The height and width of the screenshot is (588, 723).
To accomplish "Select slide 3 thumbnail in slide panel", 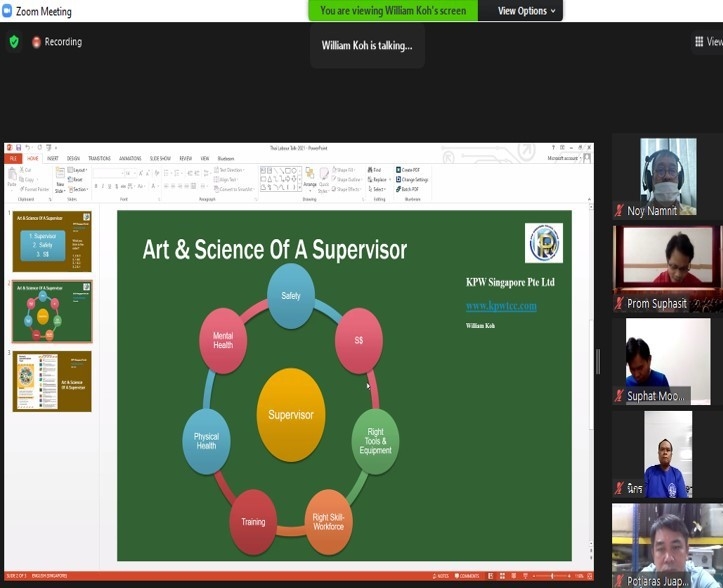I will click(x=52, y=380).
